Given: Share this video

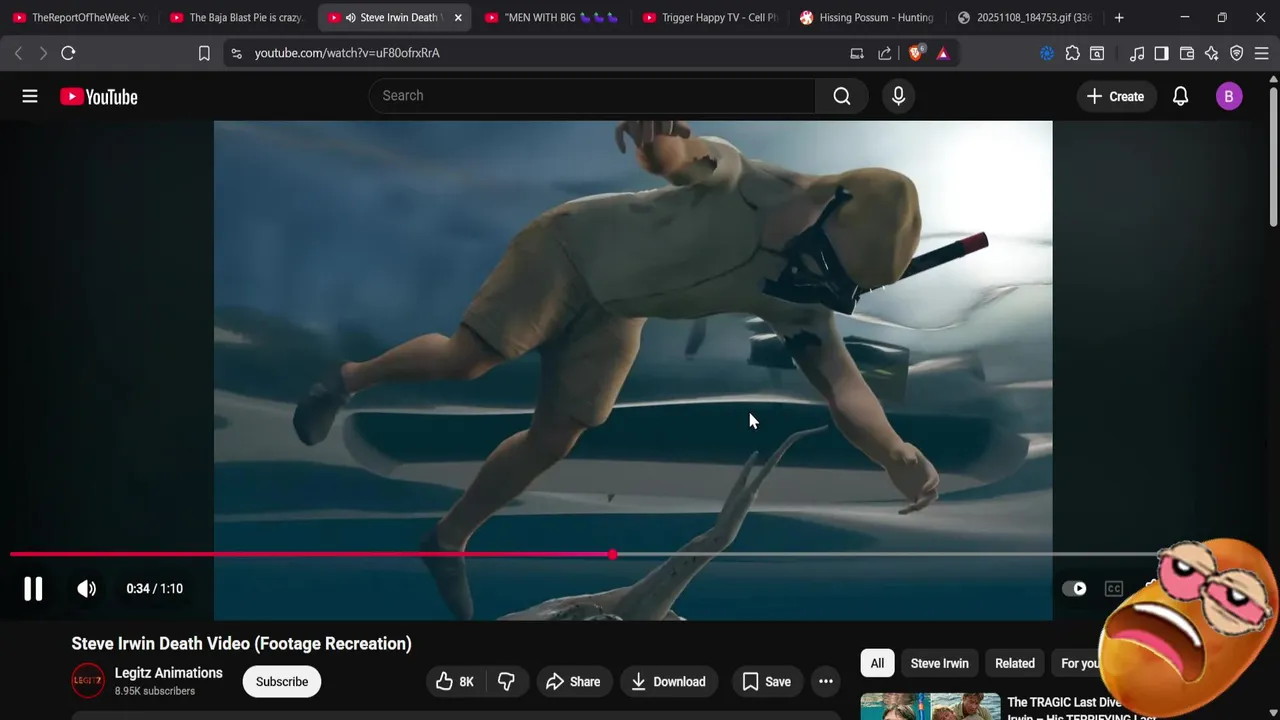Looking at the screenshot, I should click(573, 682).
